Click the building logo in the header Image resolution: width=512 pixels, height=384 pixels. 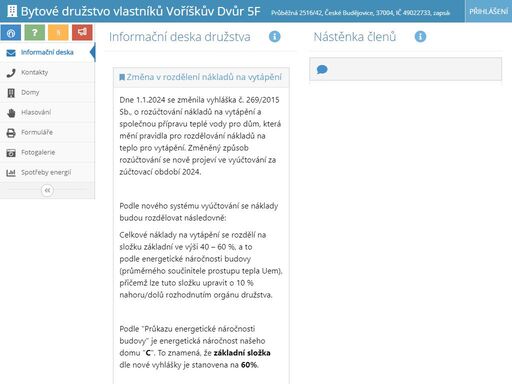tap(12, 11)
